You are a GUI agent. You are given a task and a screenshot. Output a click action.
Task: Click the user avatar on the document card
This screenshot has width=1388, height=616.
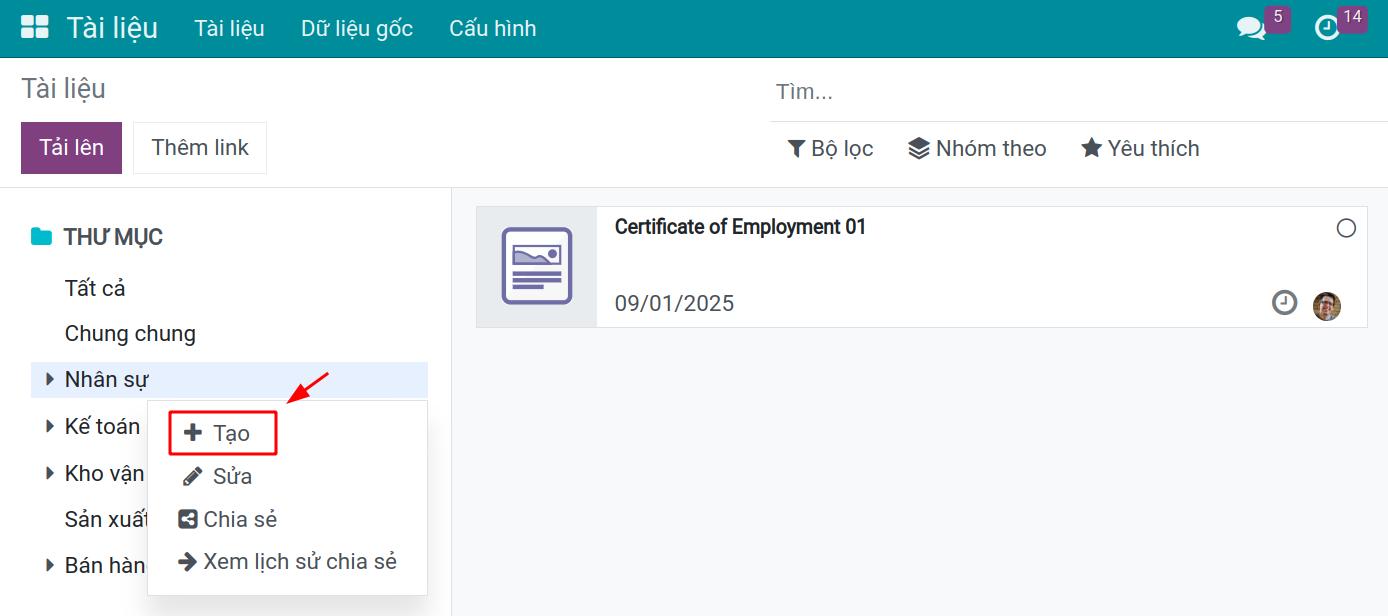click(x=1326, y=306)
